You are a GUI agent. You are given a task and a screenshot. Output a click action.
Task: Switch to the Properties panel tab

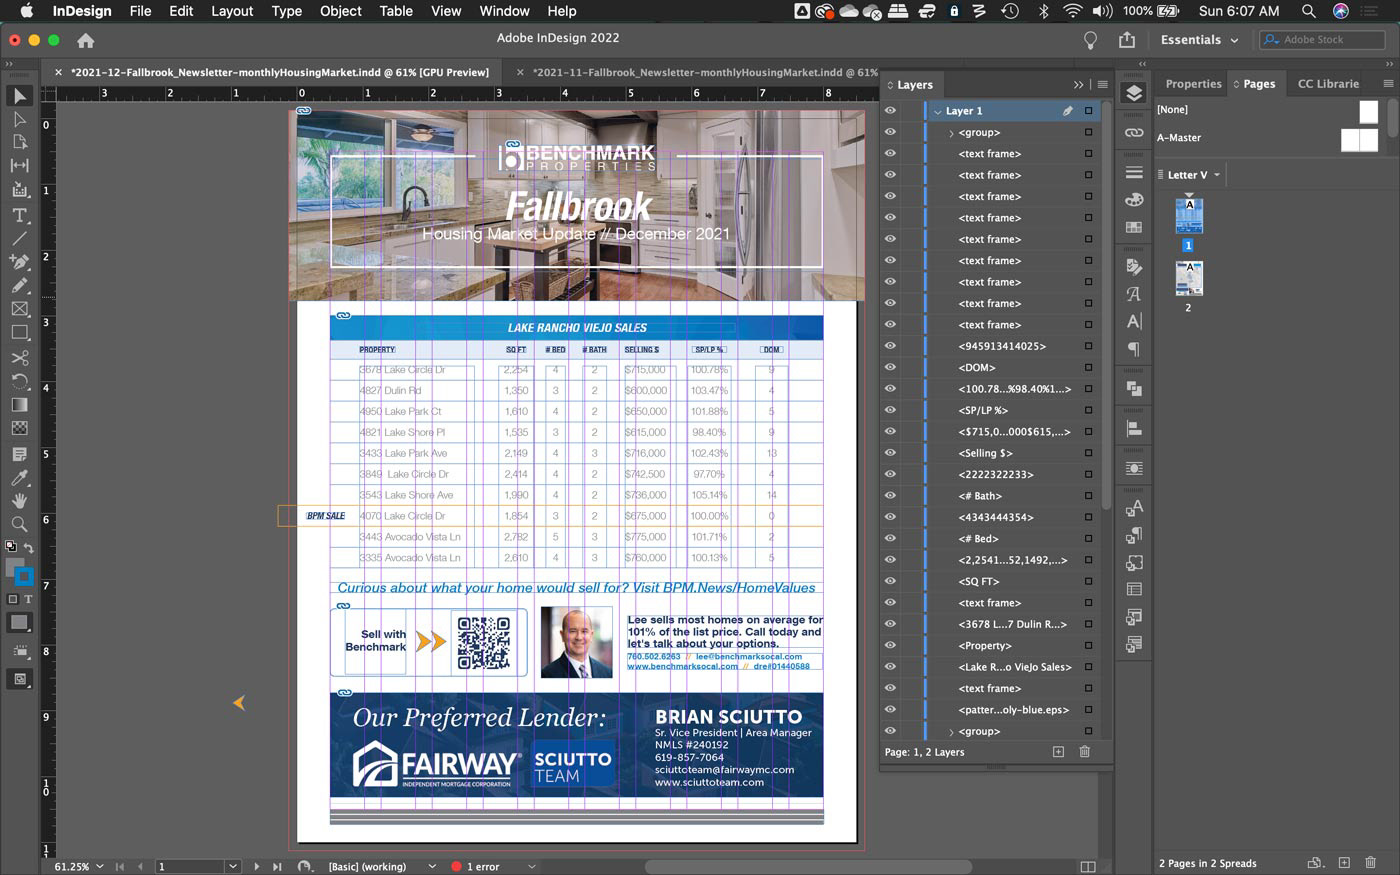[1193, 84]
